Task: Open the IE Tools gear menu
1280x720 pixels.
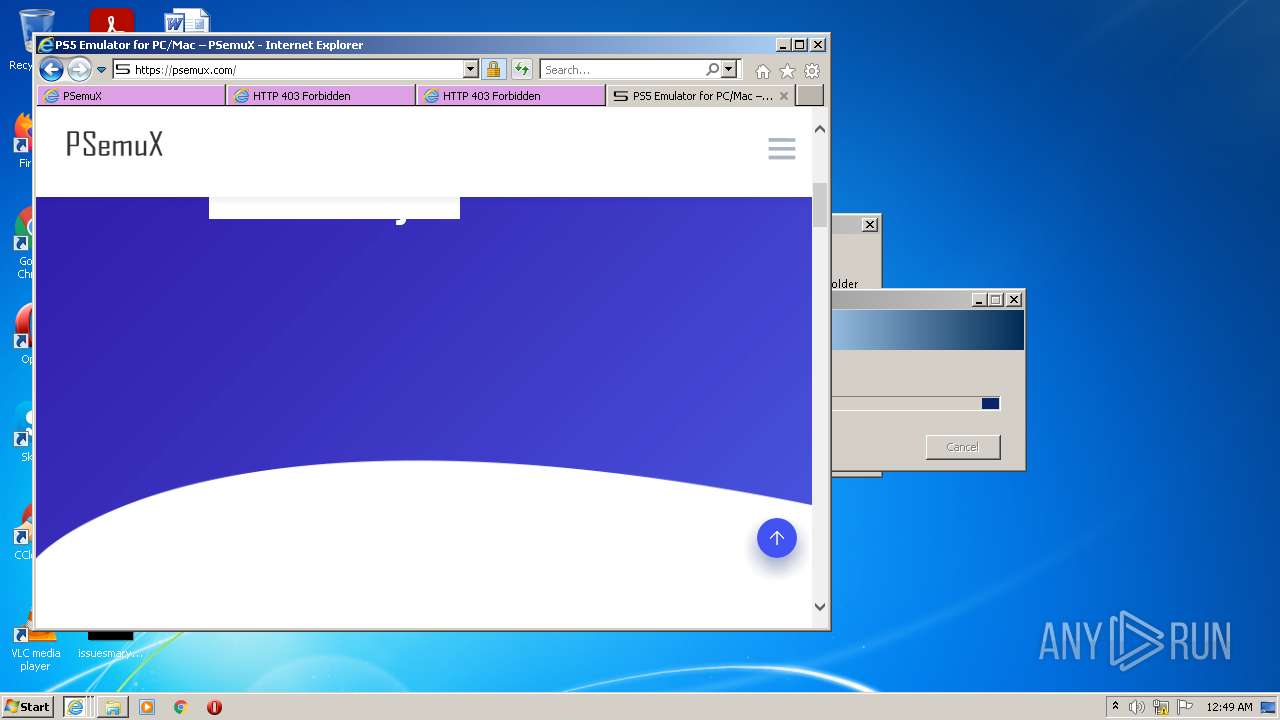Action: click(812, 71)
